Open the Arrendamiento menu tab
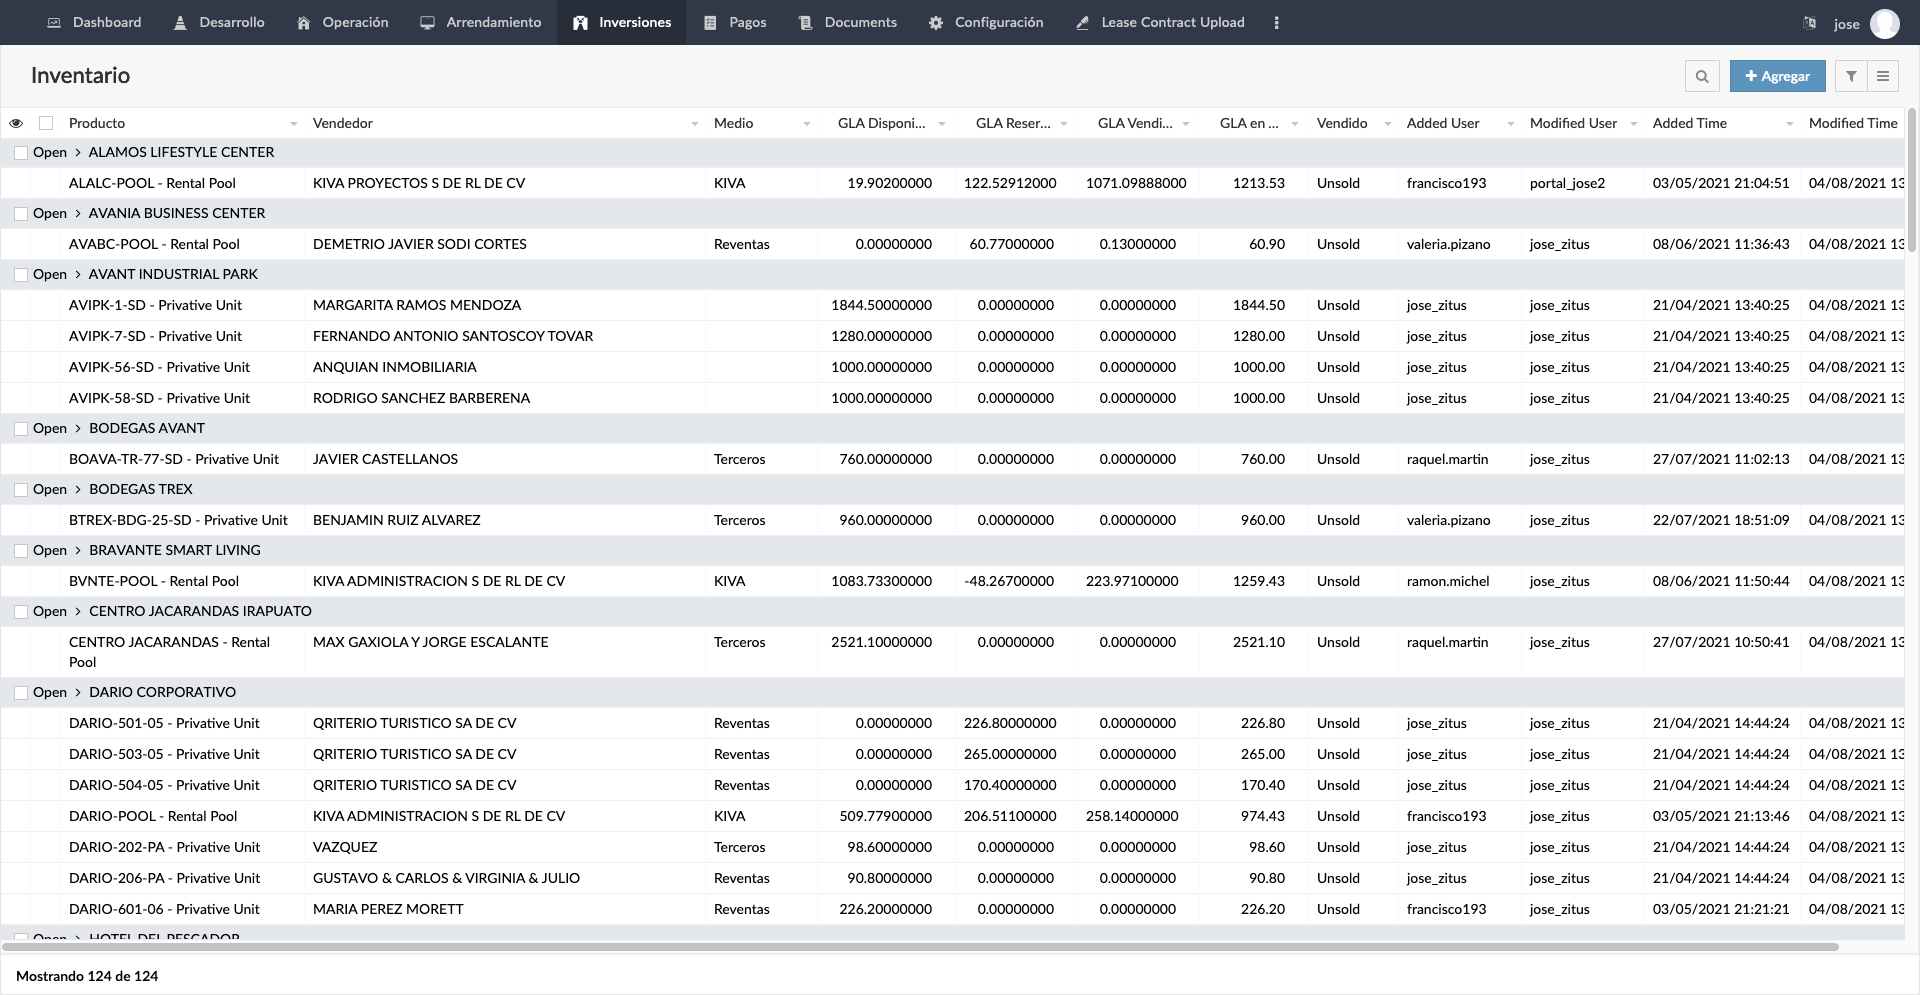Image resolution: width=1920 pixels, height=995 pixels. pos(481,22)
